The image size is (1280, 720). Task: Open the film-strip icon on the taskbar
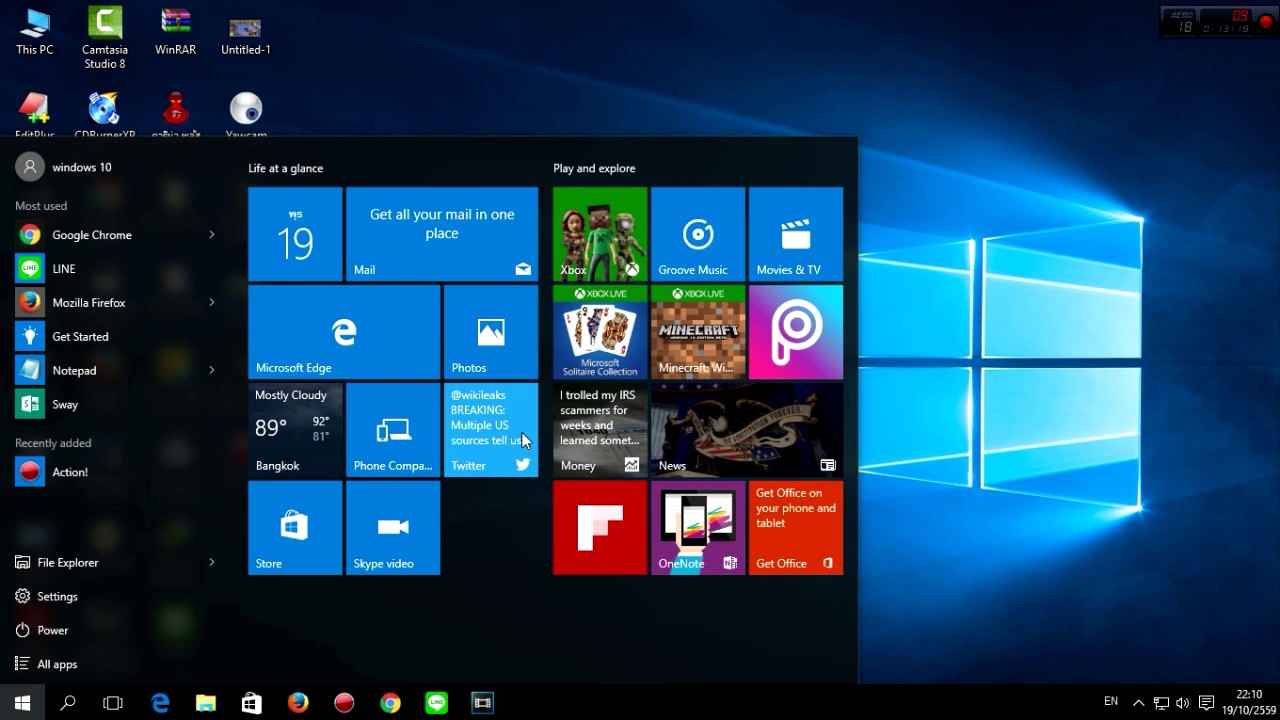coord(482,703)
